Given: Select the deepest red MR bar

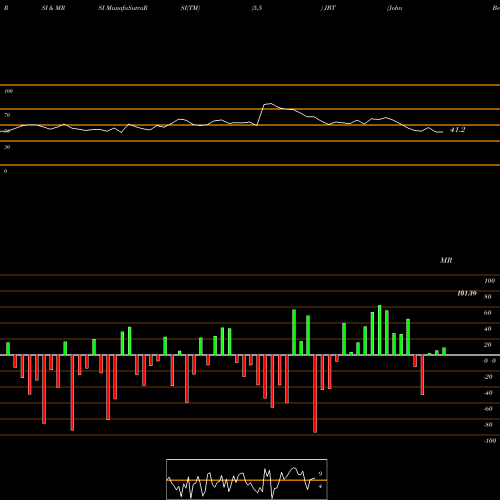Looking at the screenshot, I should 315,394.
